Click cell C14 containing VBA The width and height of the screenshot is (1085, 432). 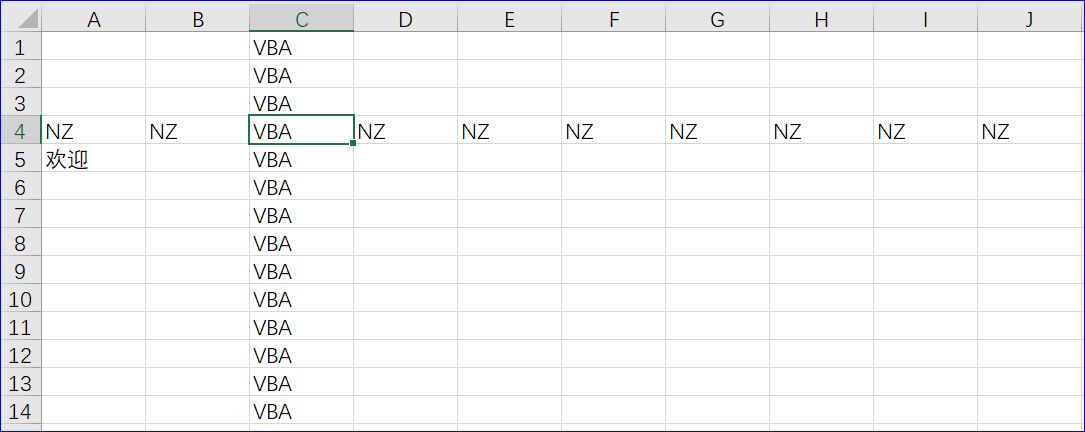[302, 411]
